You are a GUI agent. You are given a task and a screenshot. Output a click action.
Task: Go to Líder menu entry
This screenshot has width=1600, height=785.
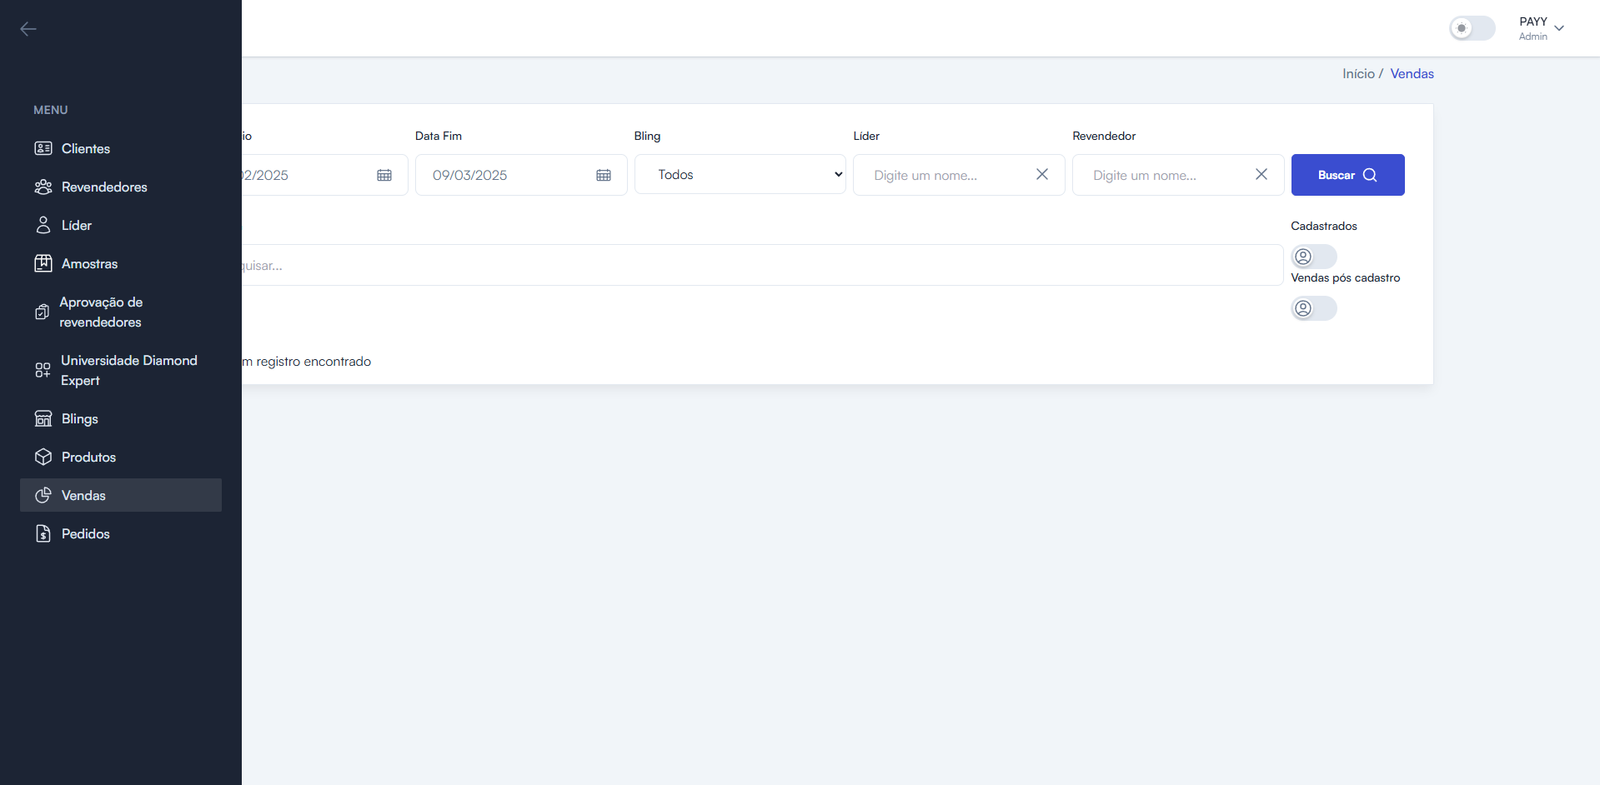pyautogui.click(x=121, y=225)
